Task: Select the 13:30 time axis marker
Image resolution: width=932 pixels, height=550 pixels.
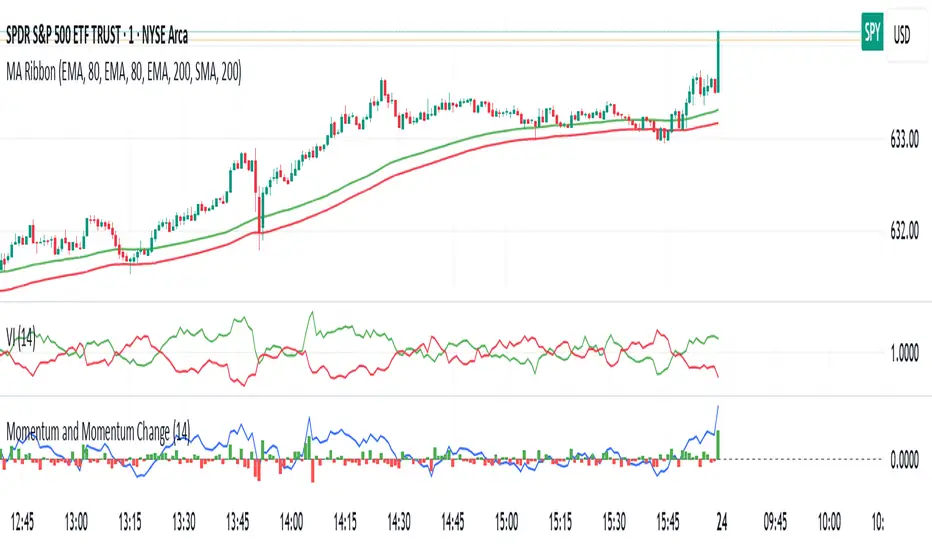Action: [x=184, y=522]
